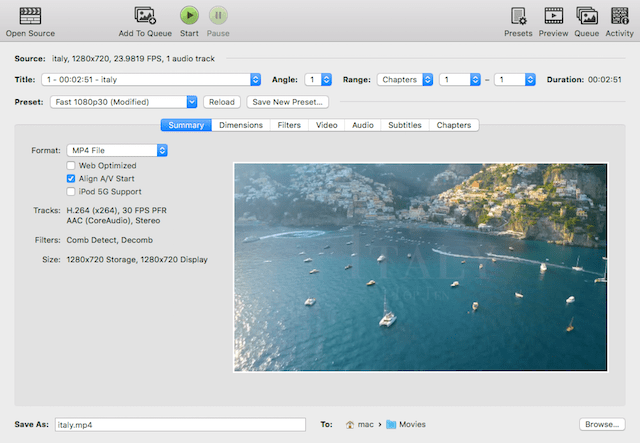
Task: Click the mac home folder icon
Action: [x=350, y=425]
